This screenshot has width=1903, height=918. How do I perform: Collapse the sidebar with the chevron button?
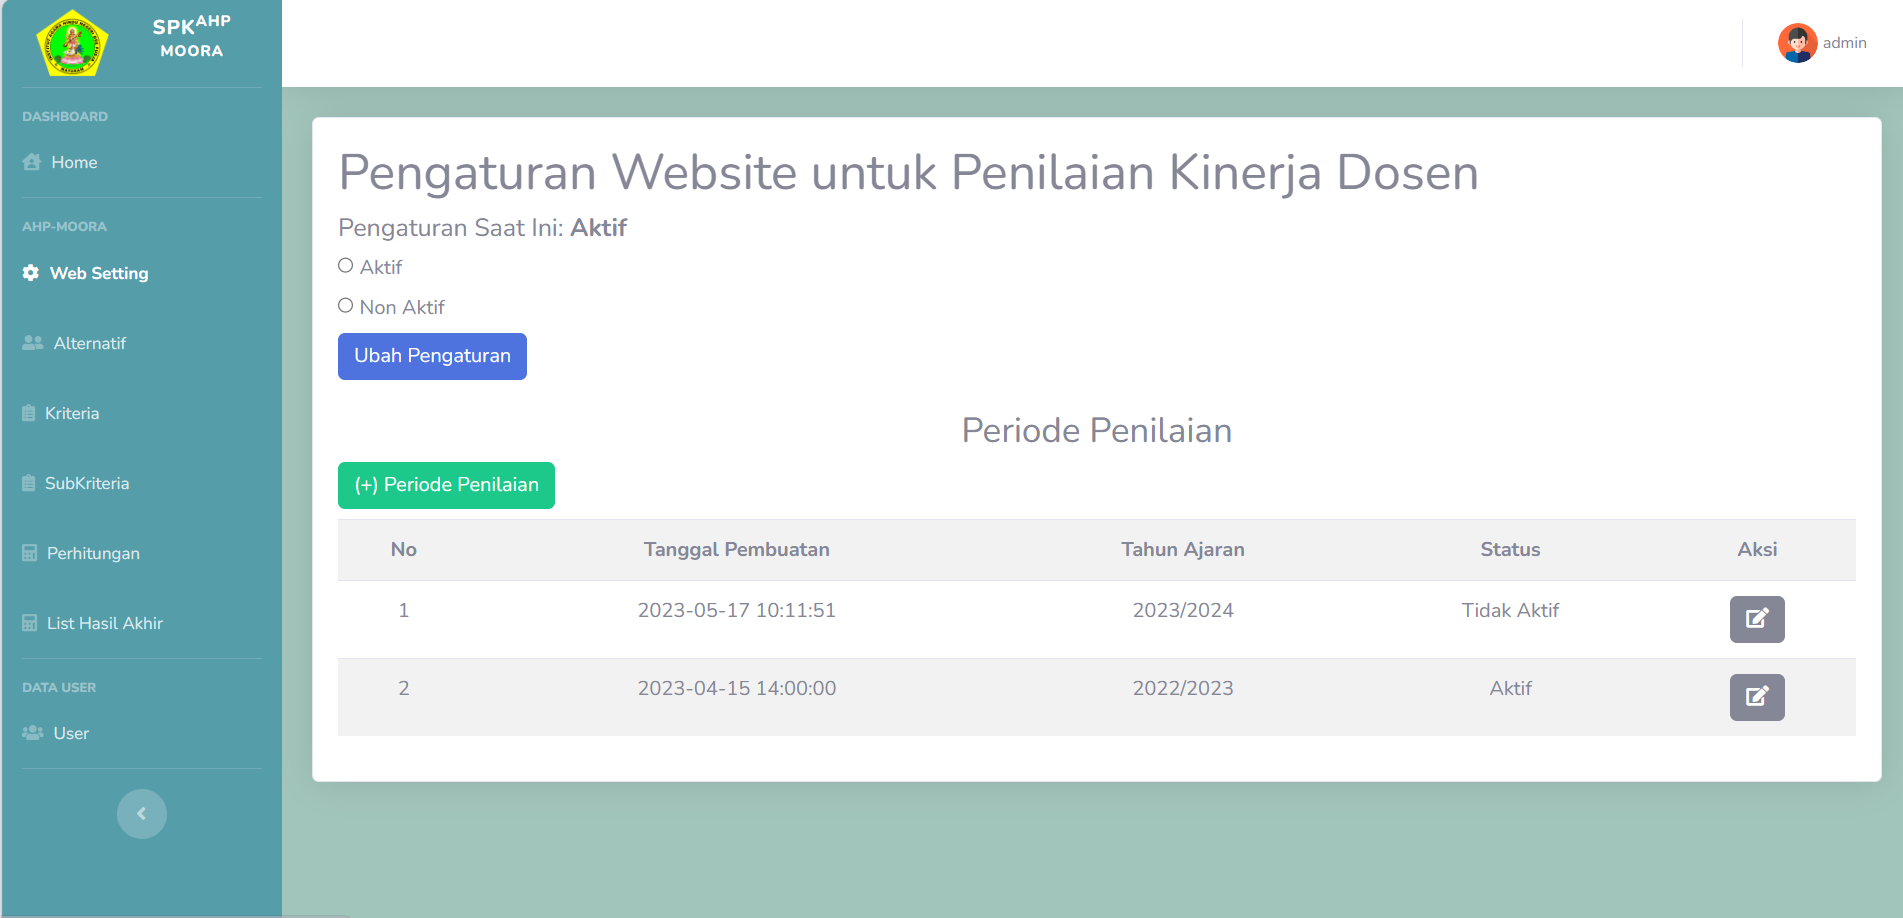(142, 814)
